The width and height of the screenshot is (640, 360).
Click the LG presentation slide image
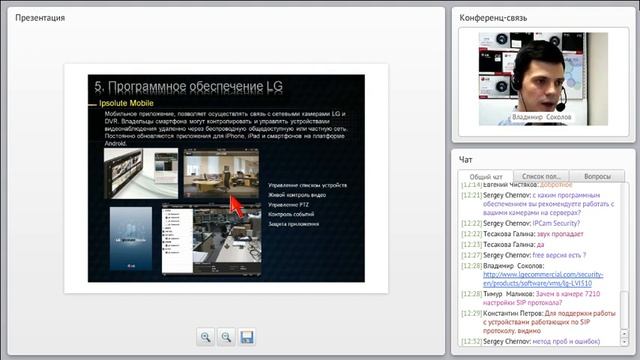coord(226,178)
